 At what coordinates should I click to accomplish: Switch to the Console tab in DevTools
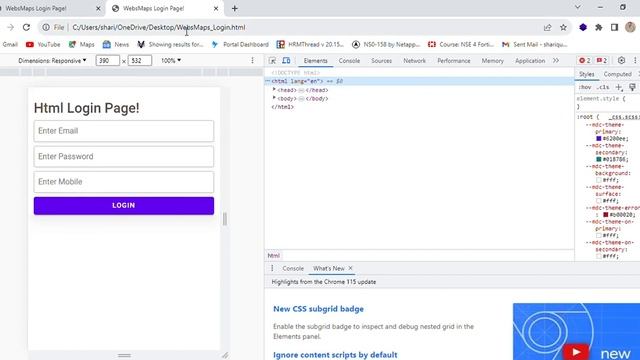pos(349,60)
